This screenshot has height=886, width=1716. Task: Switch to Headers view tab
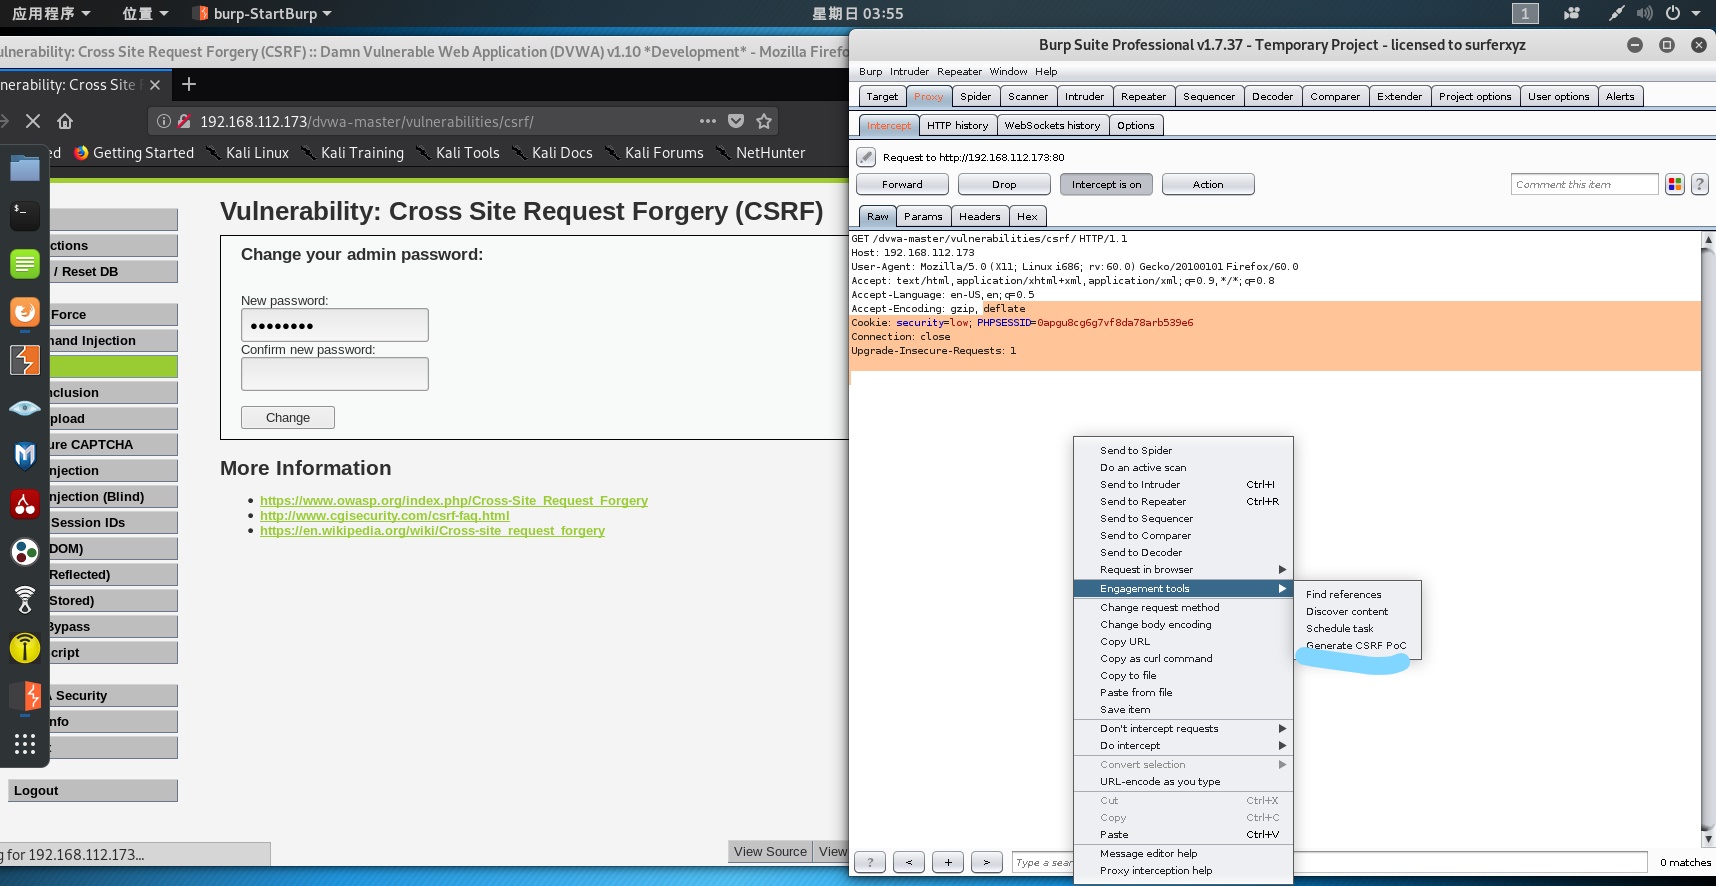click(x=979, y=216)
